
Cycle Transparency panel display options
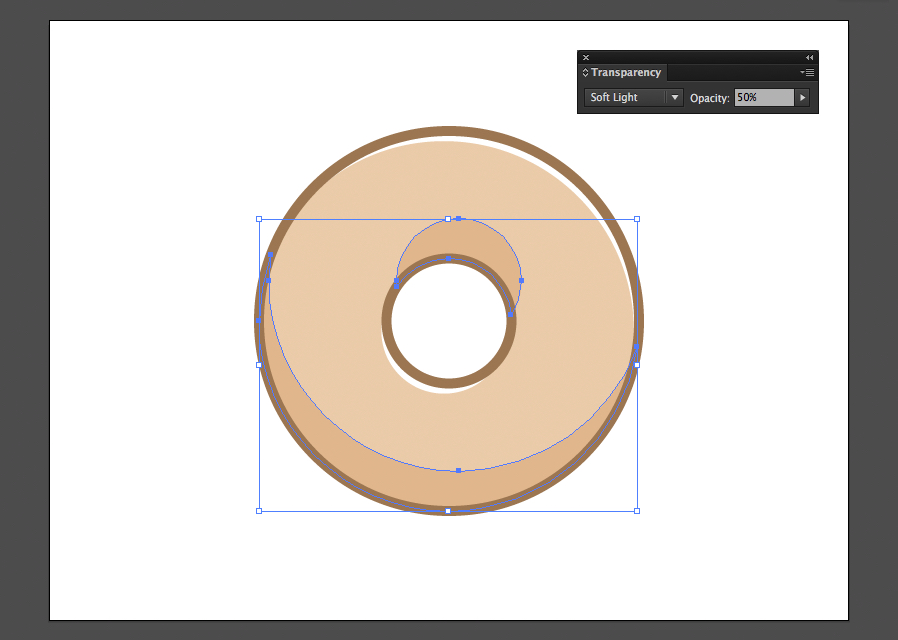585,73
